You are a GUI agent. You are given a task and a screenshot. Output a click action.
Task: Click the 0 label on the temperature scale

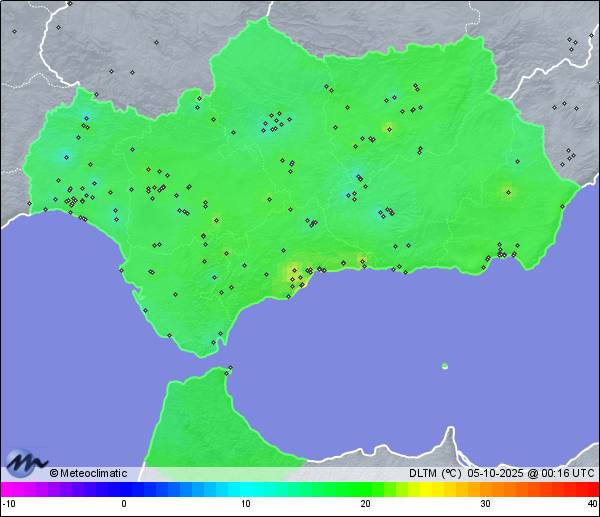(124, 504)
